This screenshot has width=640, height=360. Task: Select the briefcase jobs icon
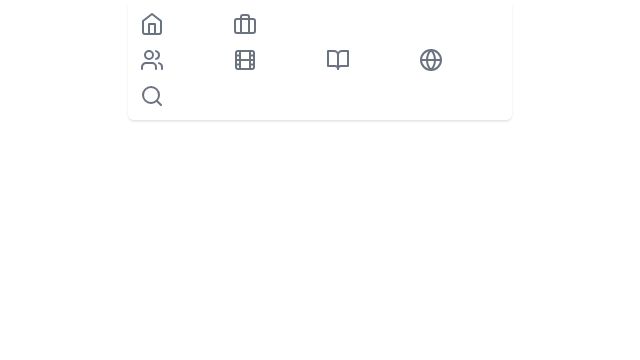245,24
